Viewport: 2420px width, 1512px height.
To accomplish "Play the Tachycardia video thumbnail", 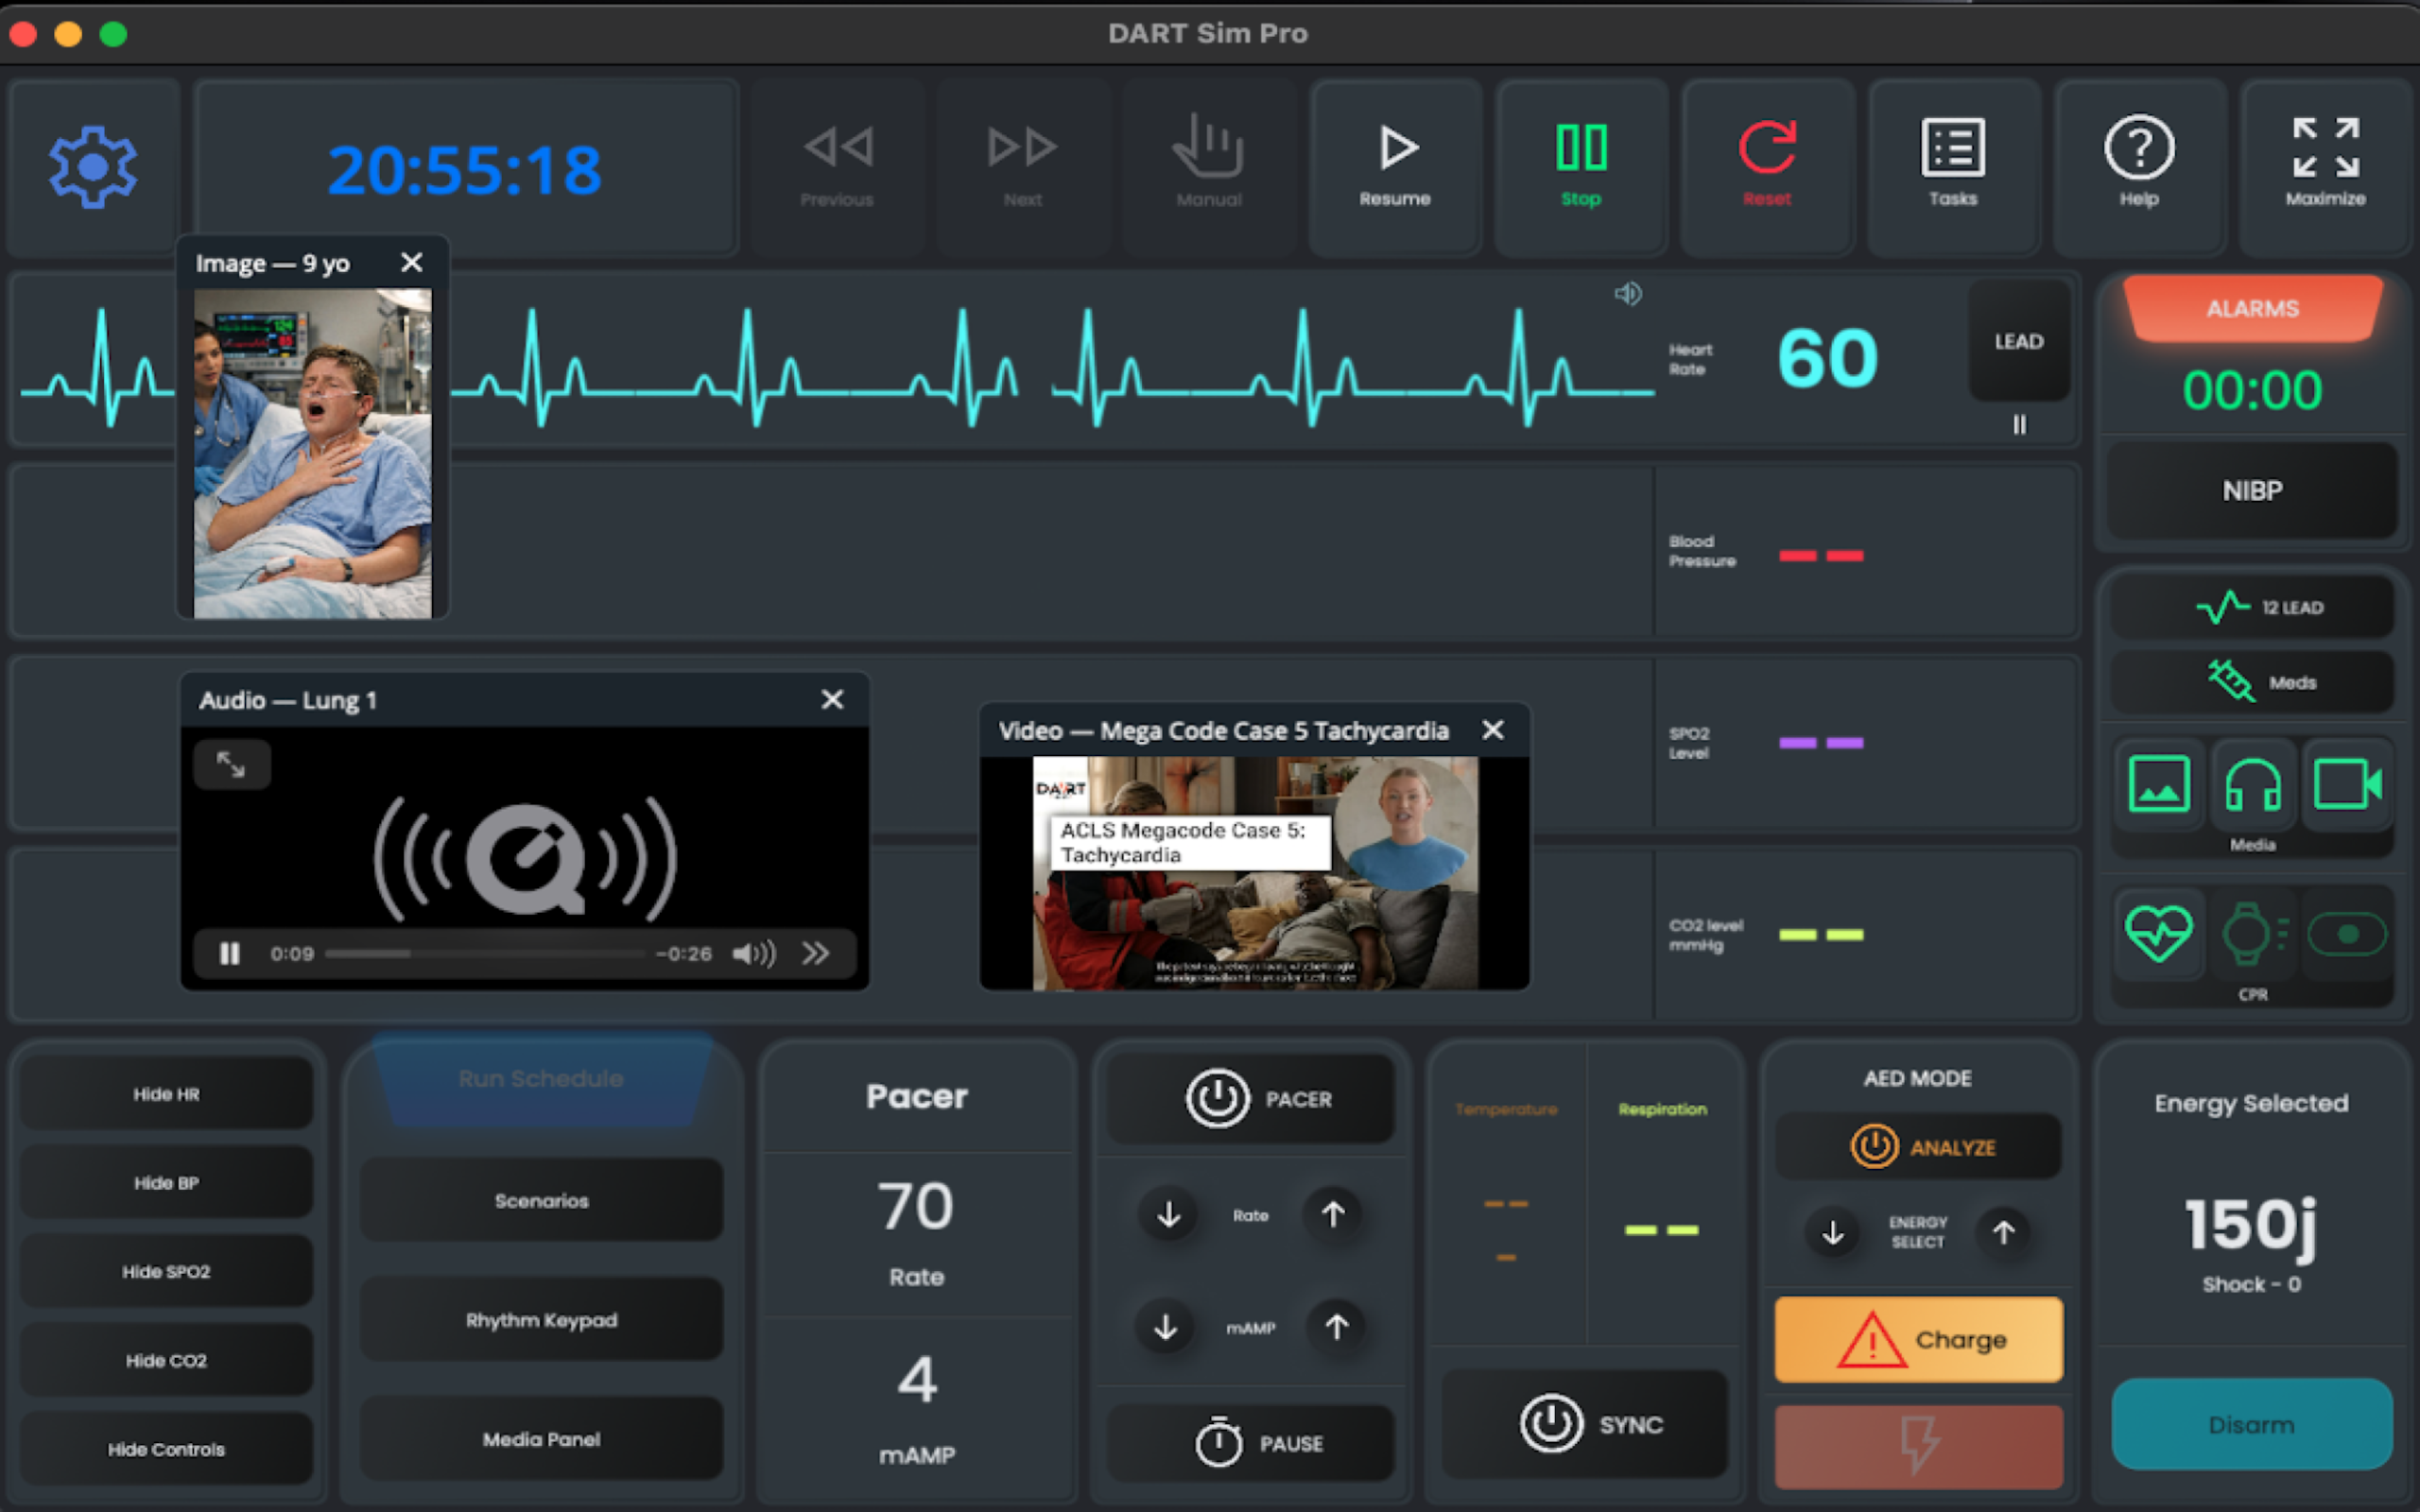I will pos(1255,873).
